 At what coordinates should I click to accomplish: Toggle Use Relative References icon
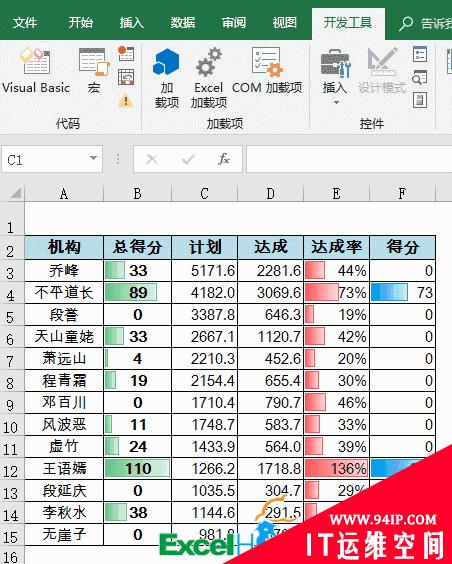[126, 77]
